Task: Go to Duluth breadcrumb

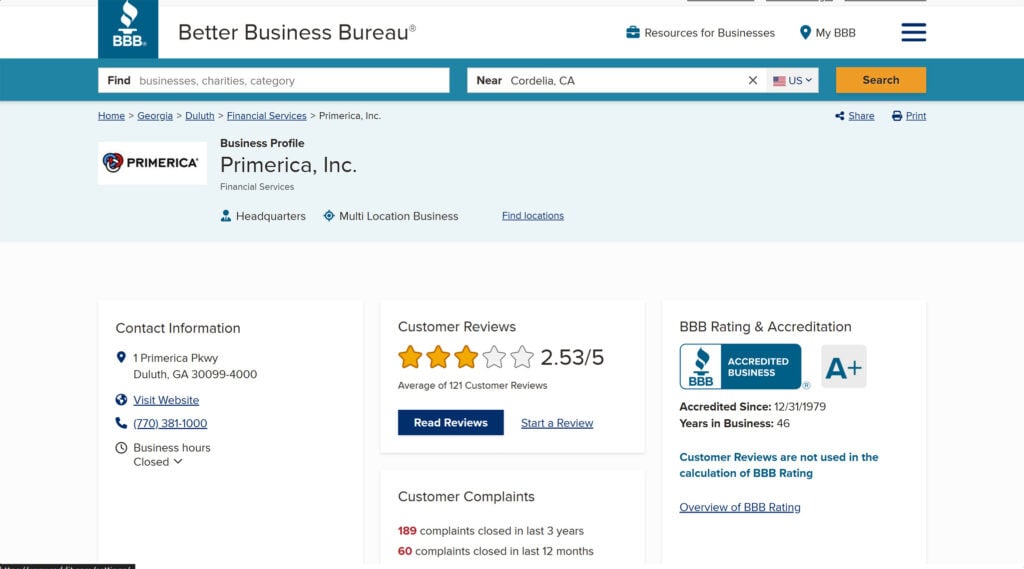Action: (x=199, y=116)
